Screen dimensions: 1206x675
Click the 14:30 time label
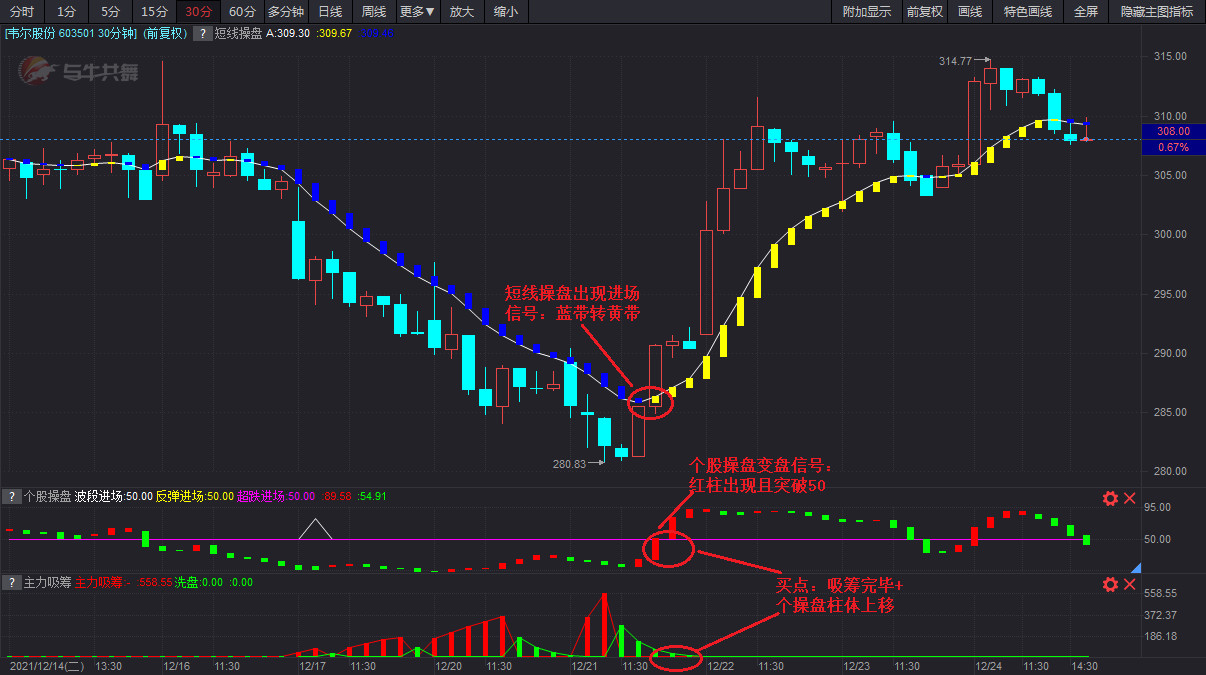pos(1084,666)
